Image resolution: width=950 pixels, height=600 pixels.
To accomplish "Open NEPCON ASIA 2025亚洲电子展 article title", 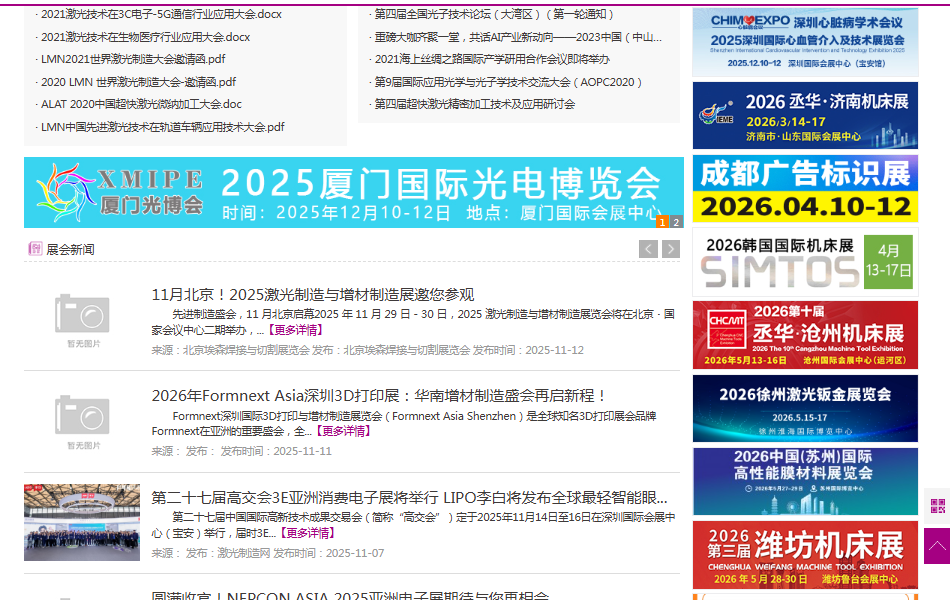I will 350,595.
